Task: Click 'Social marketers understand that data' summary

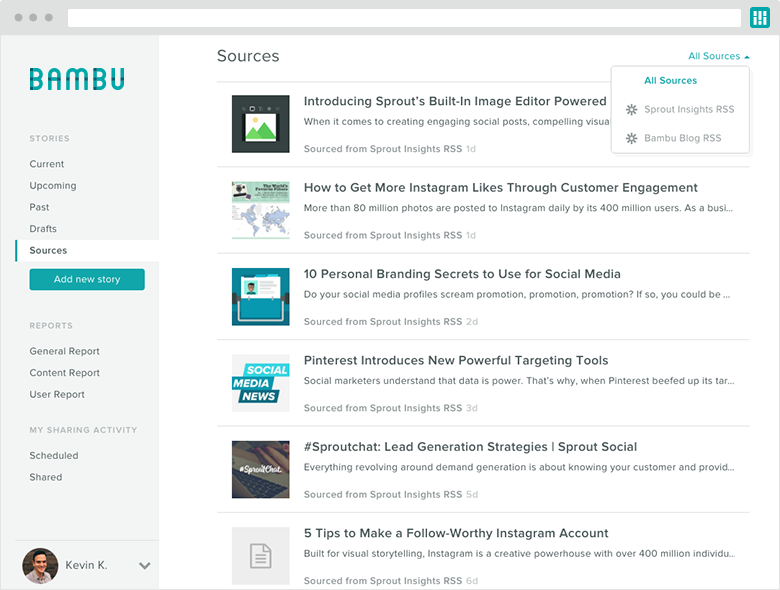Action: [x=519, y=381]
